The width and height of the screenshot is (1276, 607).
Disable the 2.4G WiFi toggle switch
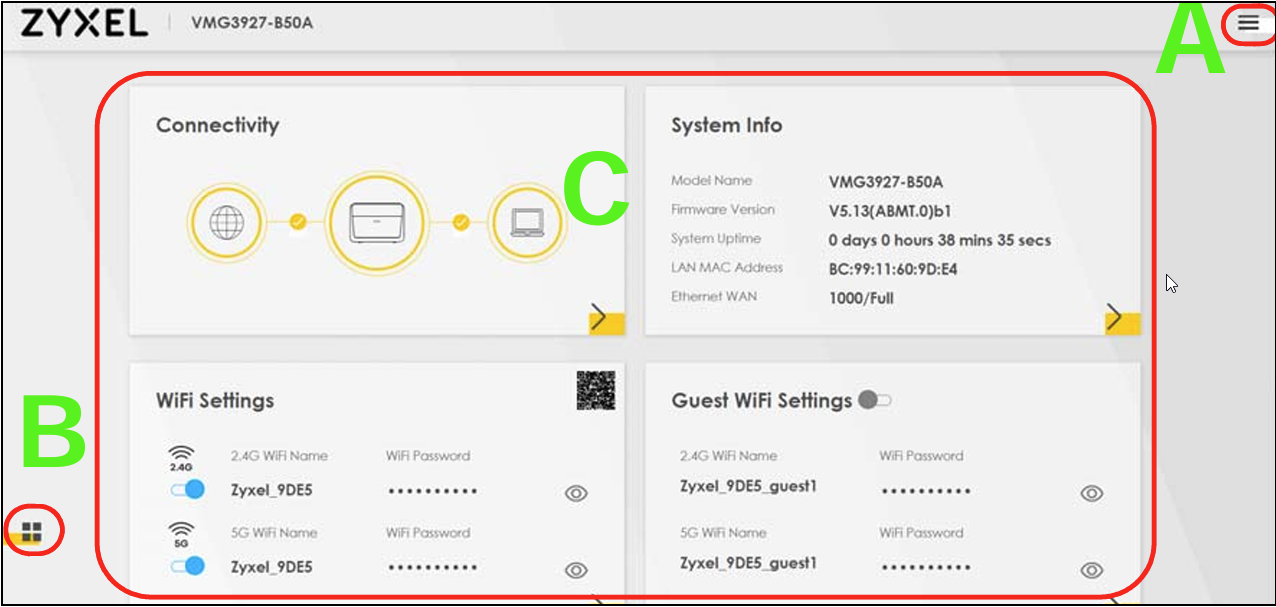(187, 490)
